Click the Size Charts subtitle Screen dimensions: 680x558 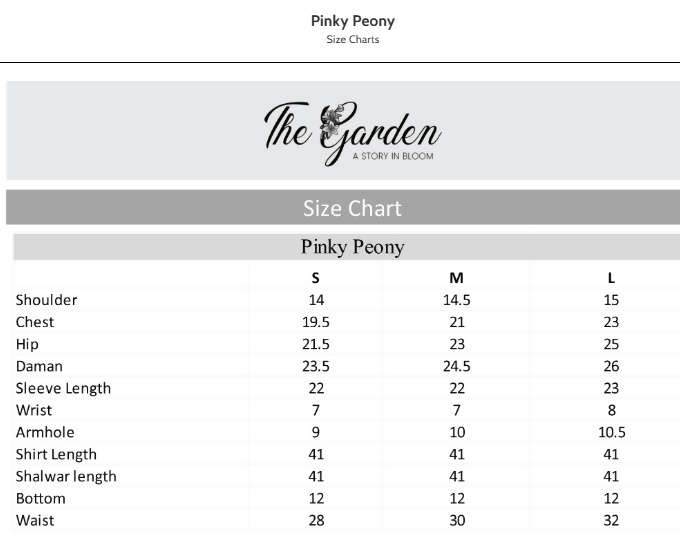[353, 39]
